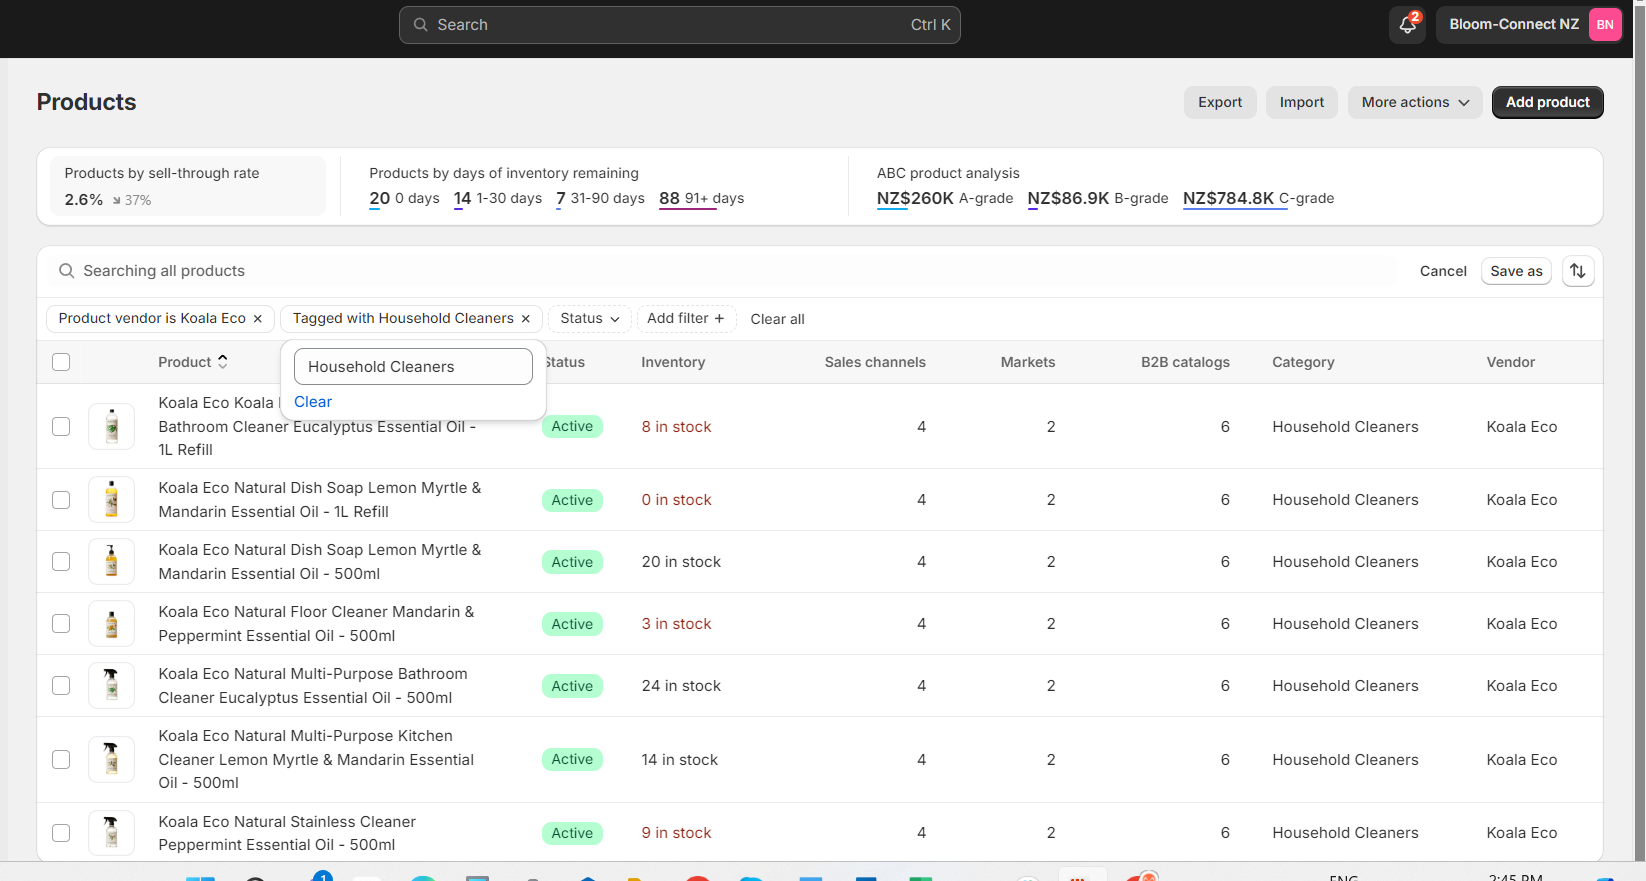Open NZ$784.8K C-grade analysis
Image resolution: width=1646 pixels, height=881 pixels.
(x=1258, y=199)
